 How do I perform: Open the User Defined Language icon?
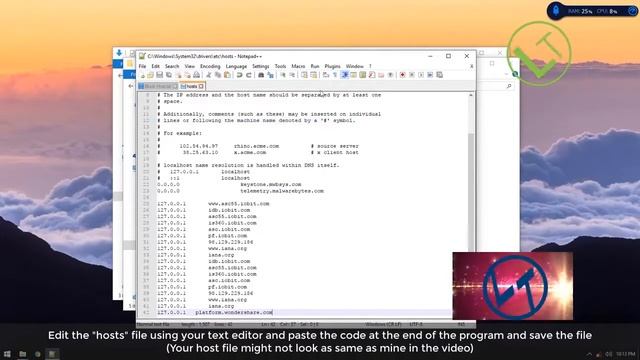pyautogui.click(x=353, y=75)
